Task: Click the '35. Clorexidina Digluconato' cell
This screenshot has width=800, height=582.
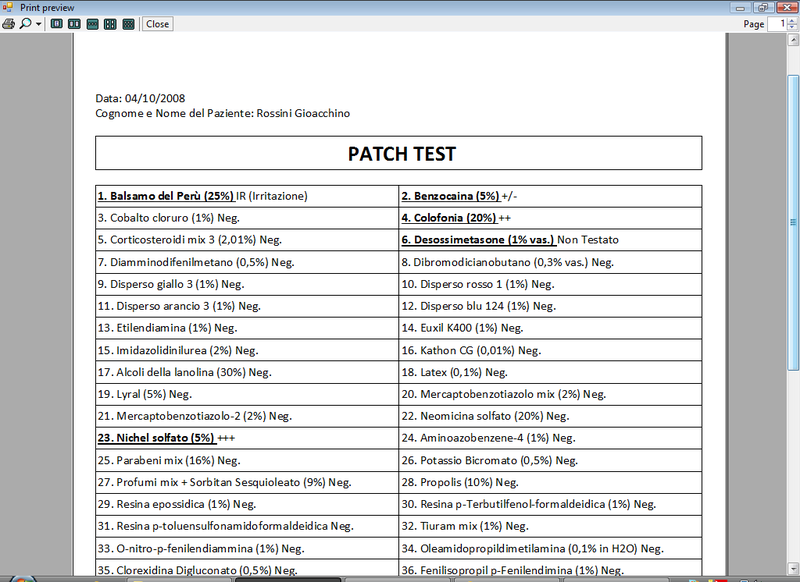Action: click(247, 568)
